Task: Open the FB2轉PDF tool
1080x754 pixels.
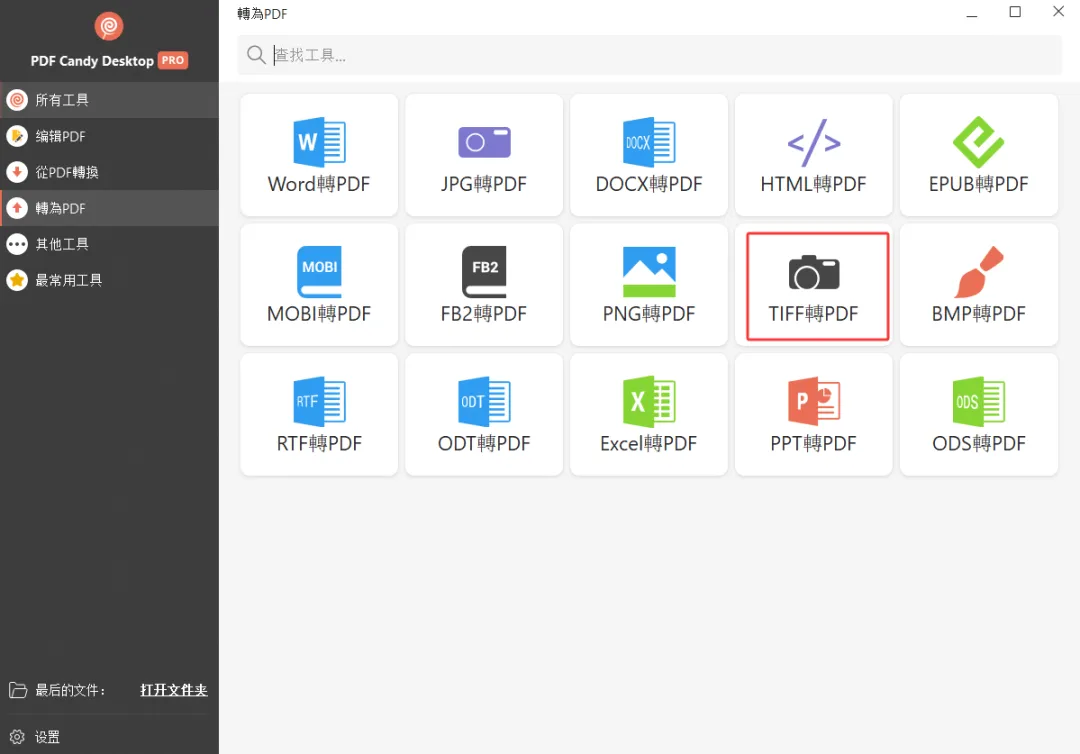Action: (x=484, y=284)
